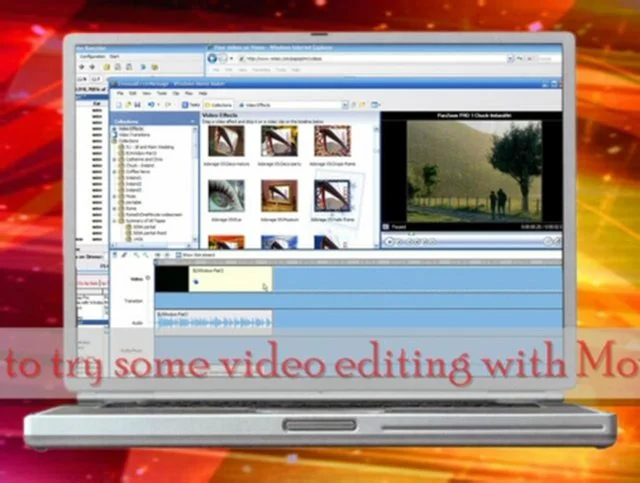Select the black clip on Video track
This screenshot has width=640, height=483.
172,279
